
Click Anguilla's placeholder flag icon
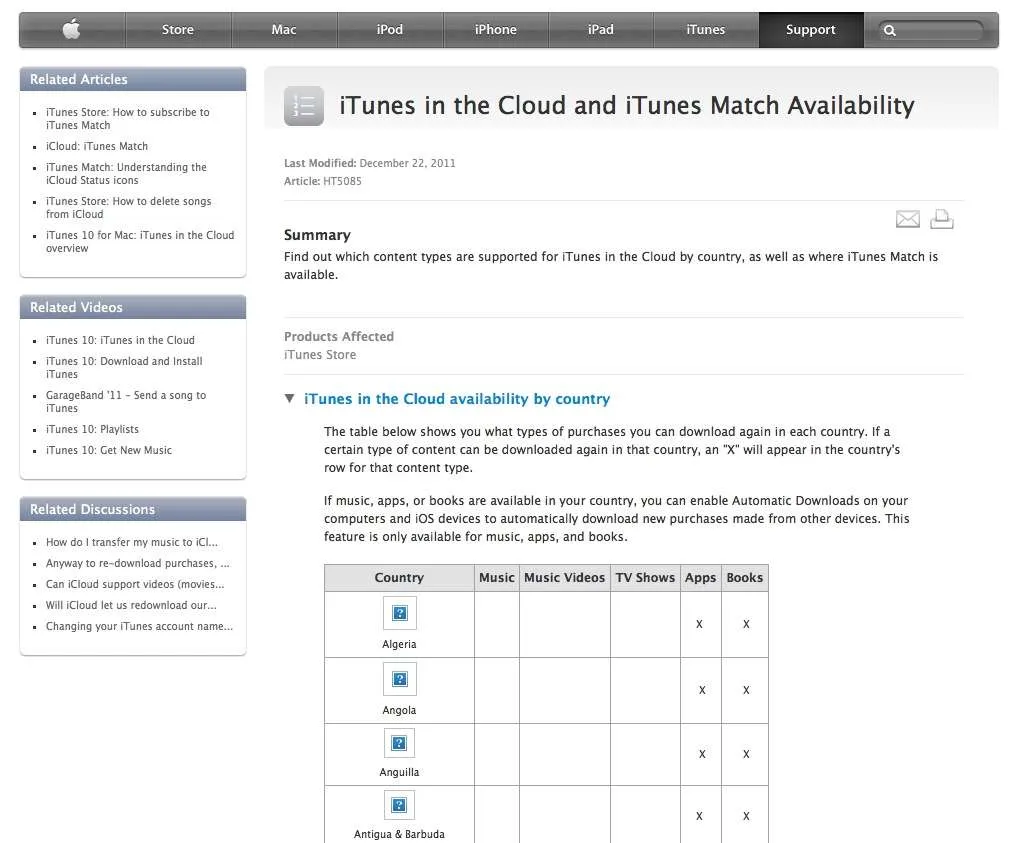point(399,743)
